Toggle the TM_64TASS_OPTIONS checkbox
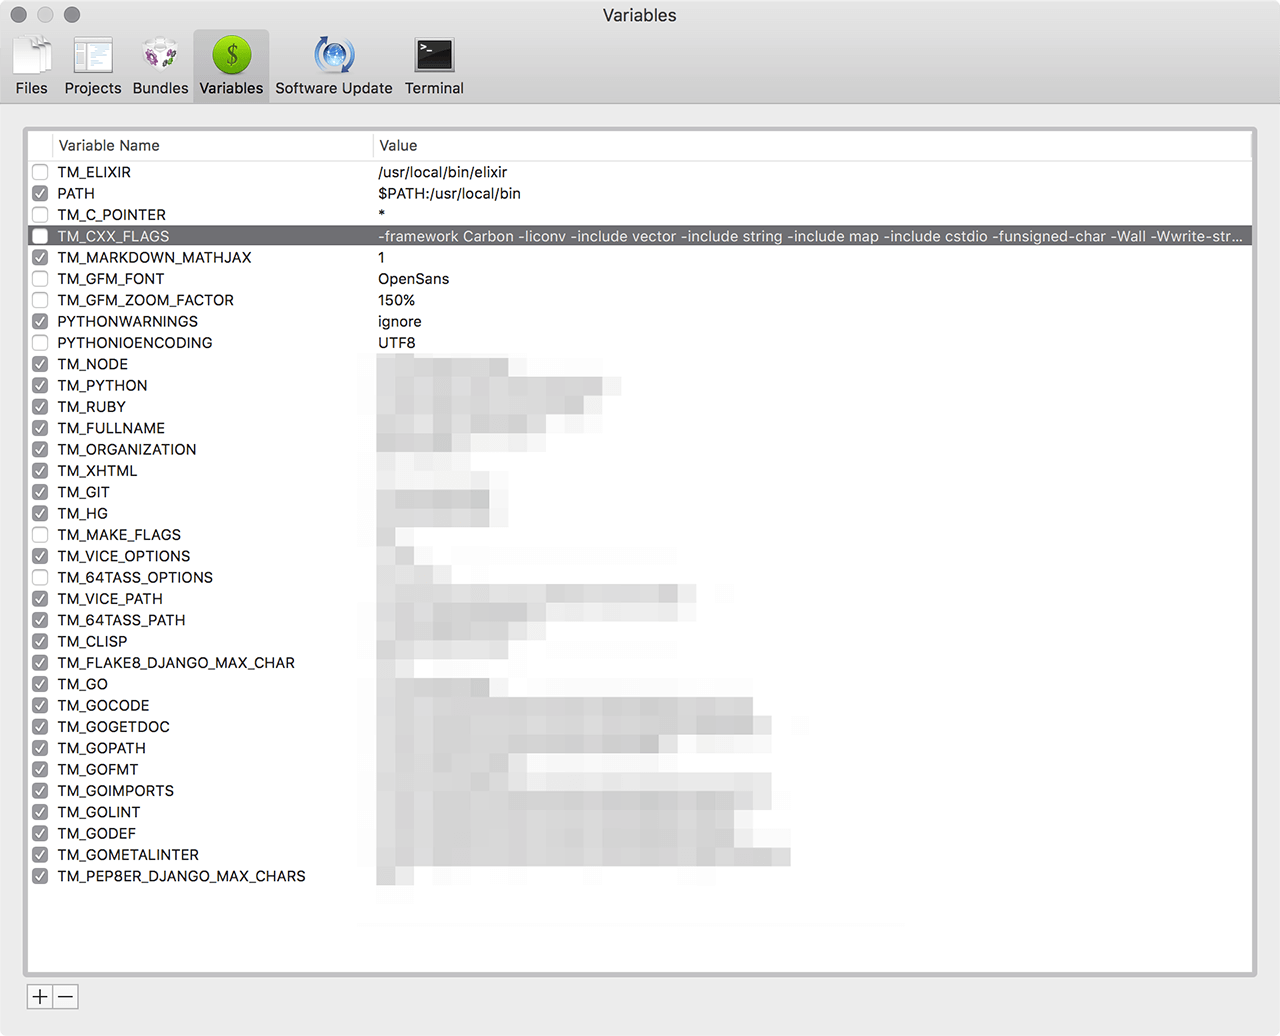The height and width of the screenshot is (1036, 1280). tap(40, 577)
